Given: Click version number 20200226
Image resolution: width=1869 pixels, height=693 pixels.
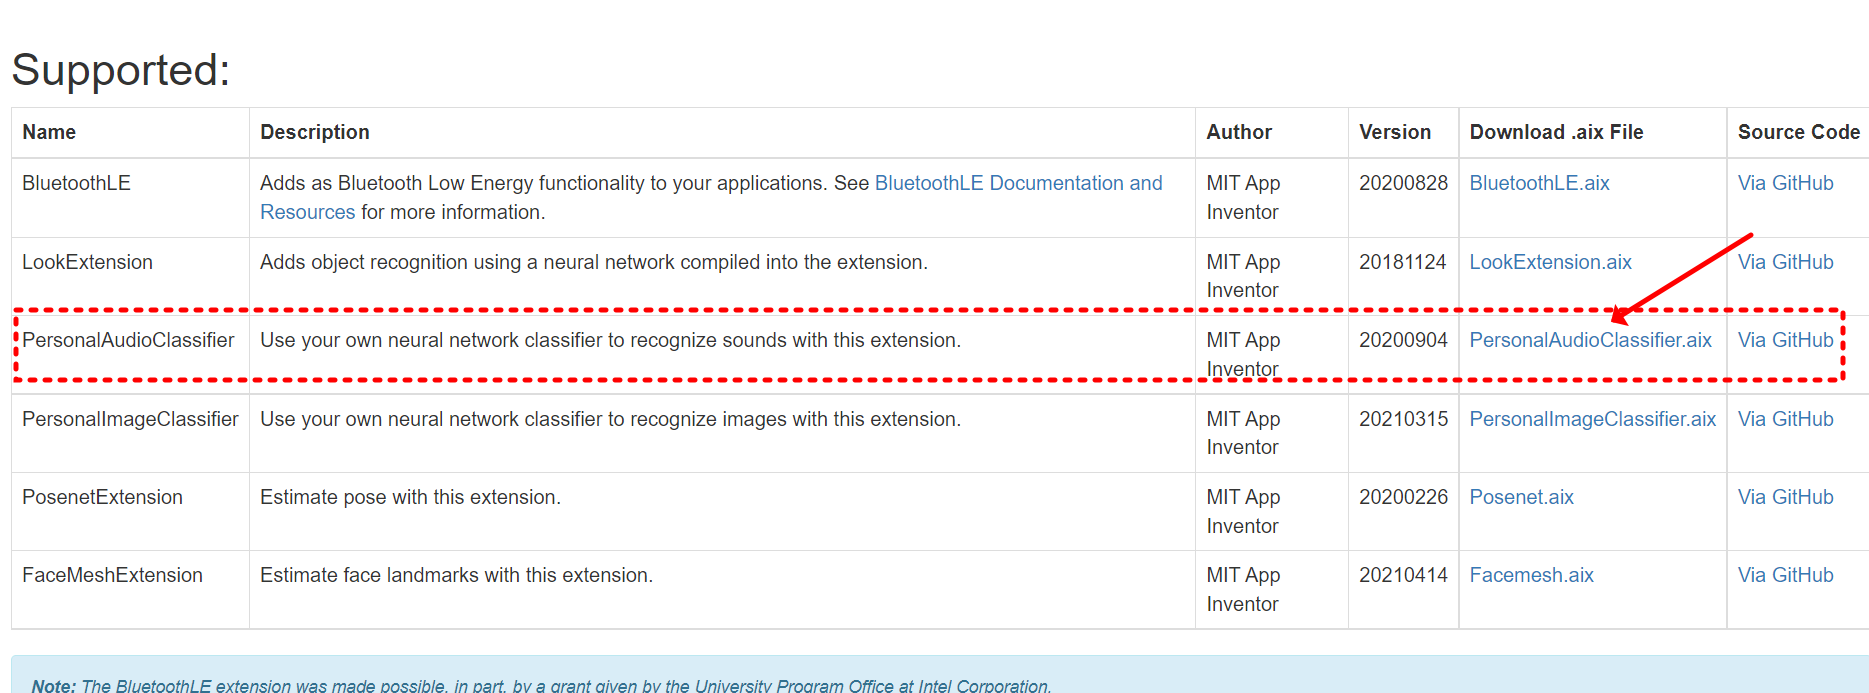Looking at the screenshot, I should [1403, 497].
